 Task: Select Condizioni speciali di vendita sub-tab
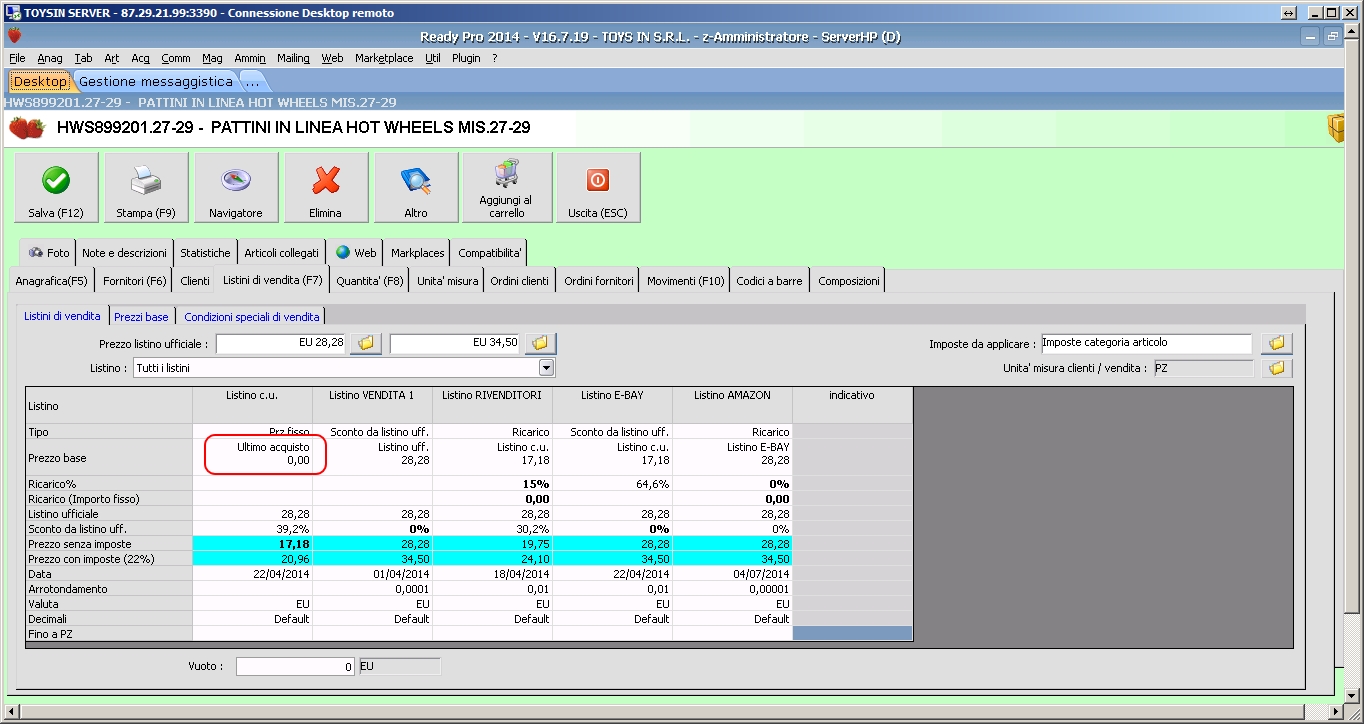252,317
